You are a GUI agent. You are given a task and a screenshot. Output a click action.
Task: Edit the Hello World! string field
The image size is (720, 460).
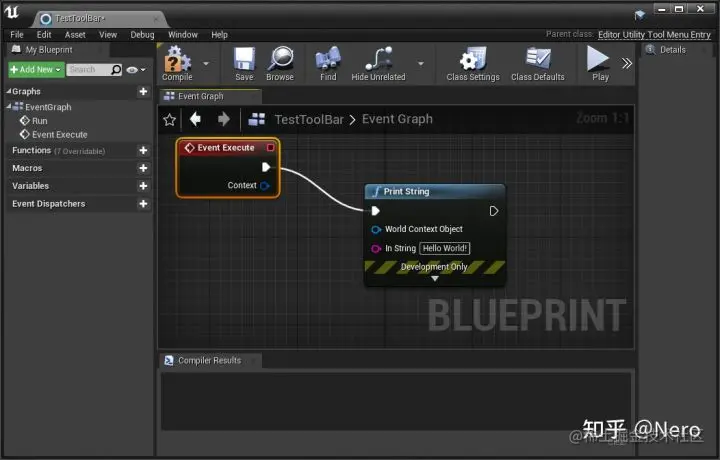[x=444, y=248]
